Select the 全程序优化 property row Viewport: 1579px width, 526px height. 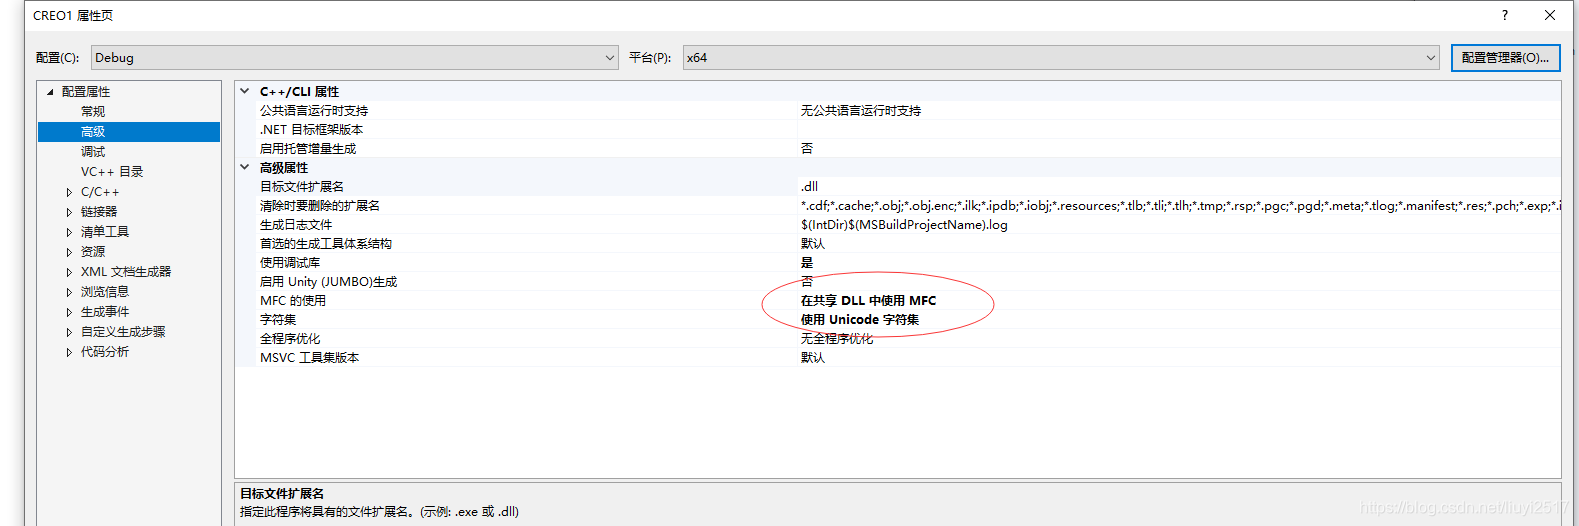pos(290,339)
